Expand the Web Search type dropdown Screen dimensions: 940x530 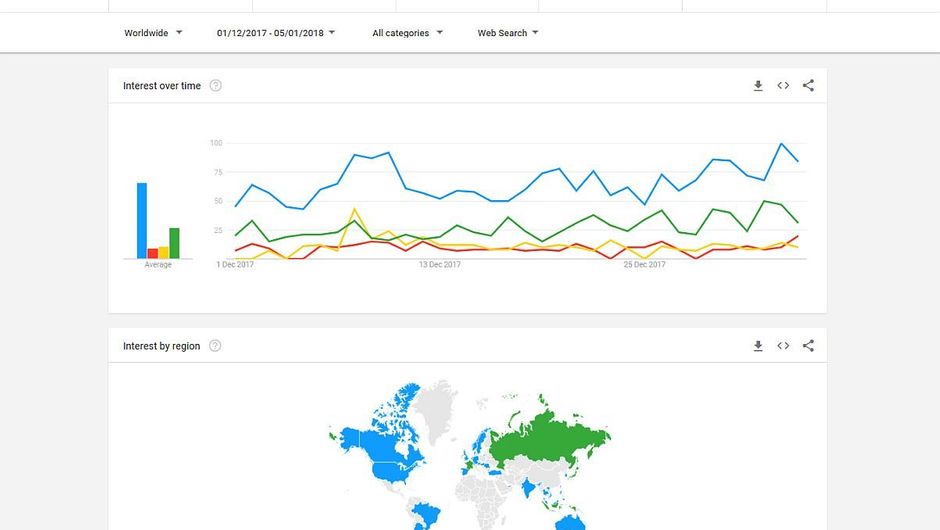tap(508, 33)
